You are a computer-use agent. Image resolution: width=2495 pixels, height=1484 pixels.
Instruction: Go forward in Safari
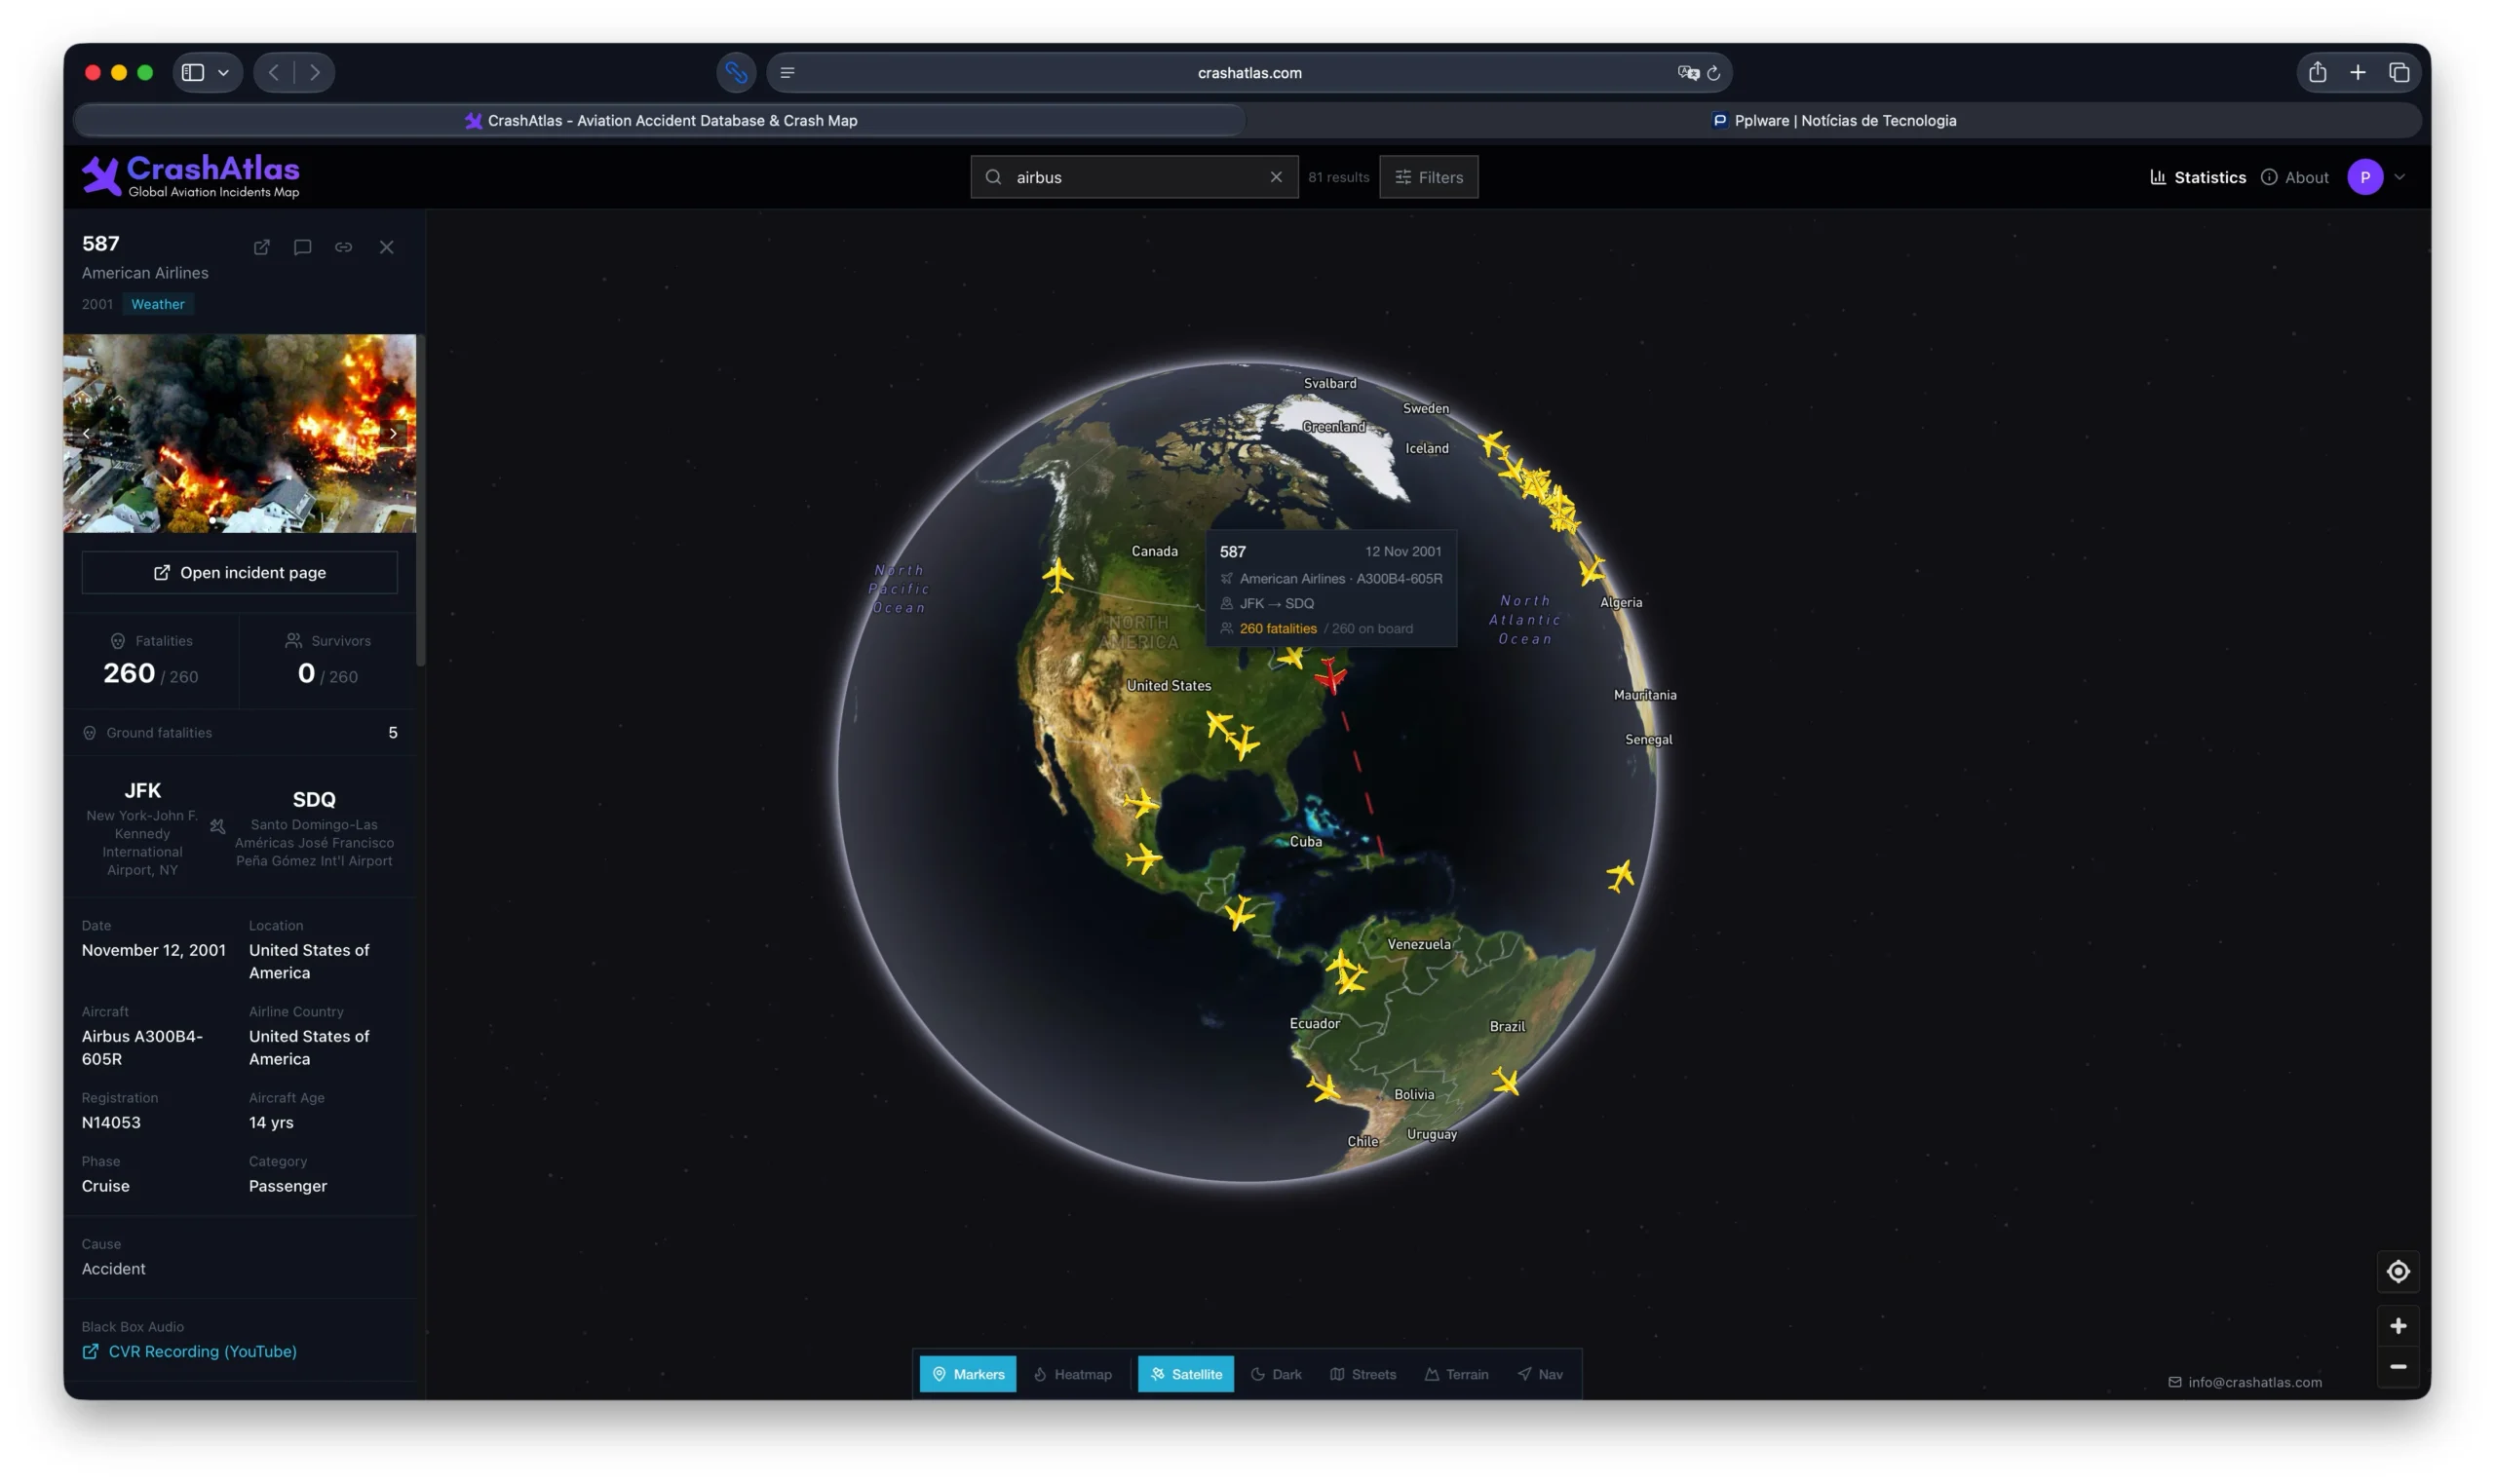pyautogui.click(x=314, y=72)
